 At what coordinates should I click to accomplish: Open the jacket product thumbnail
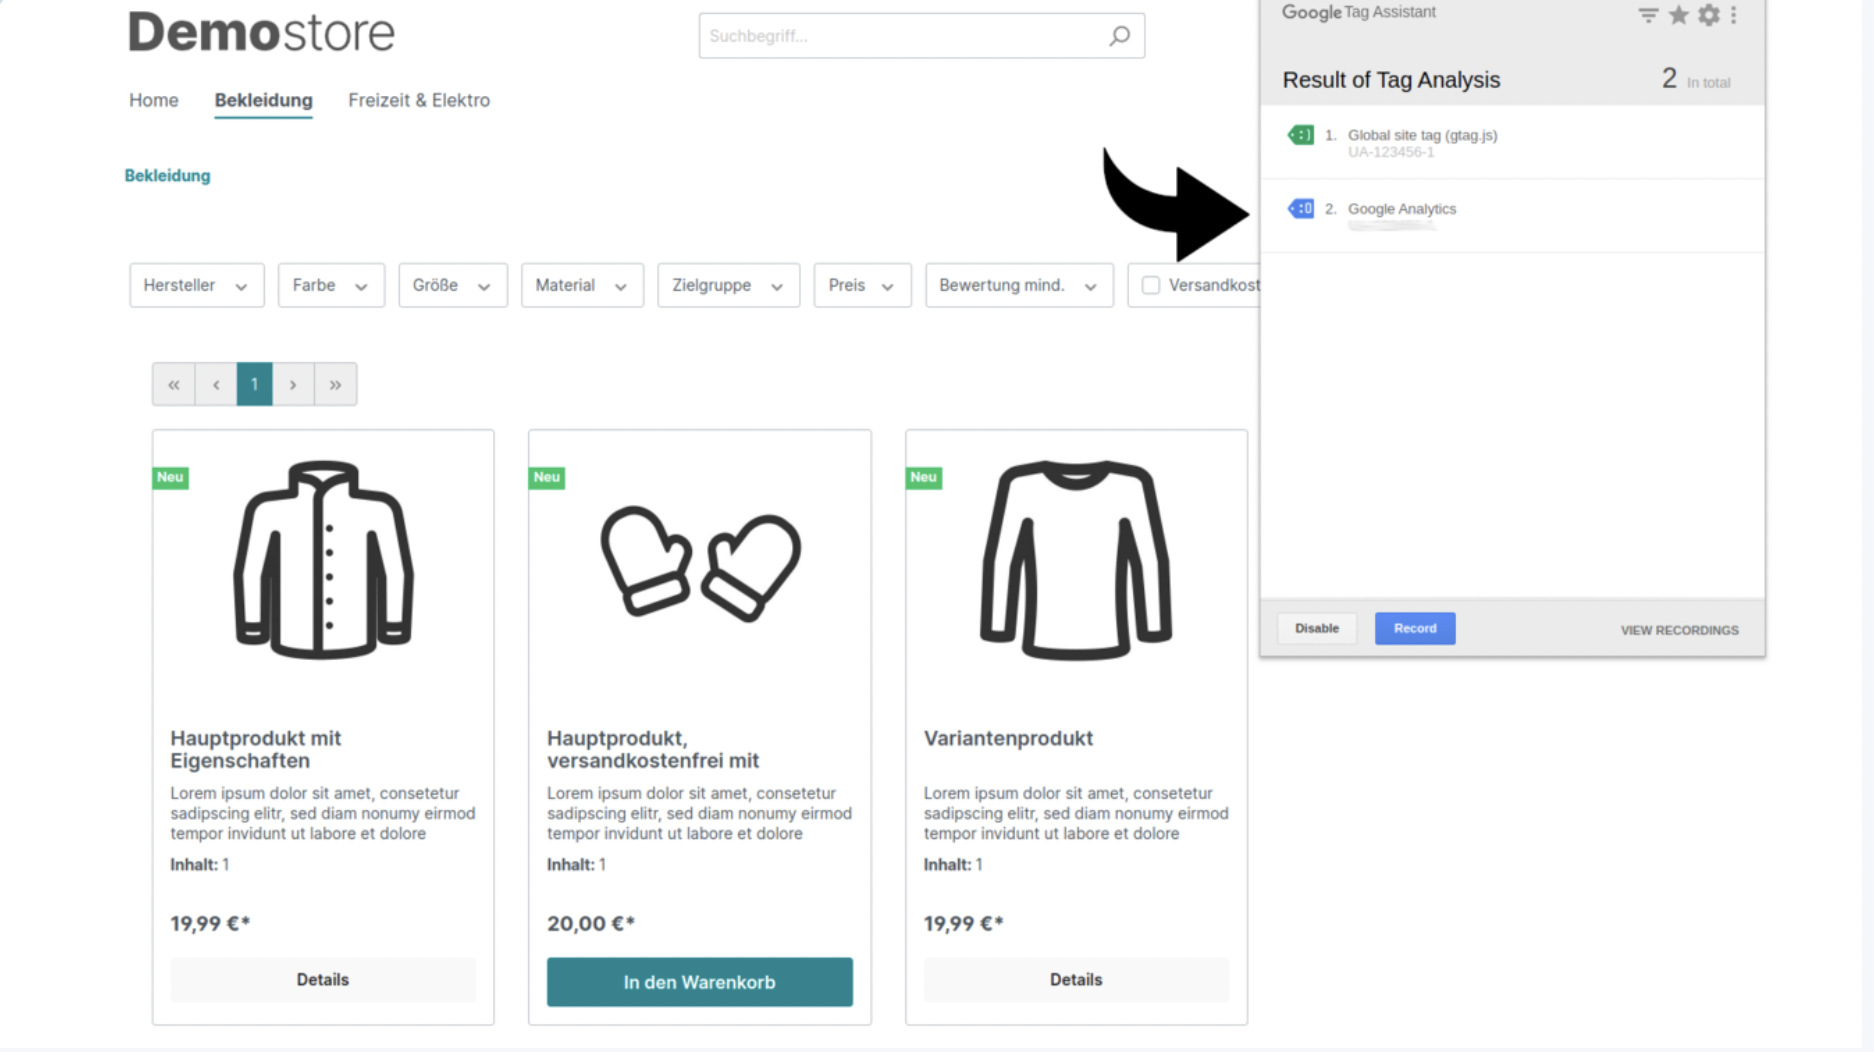323,560
